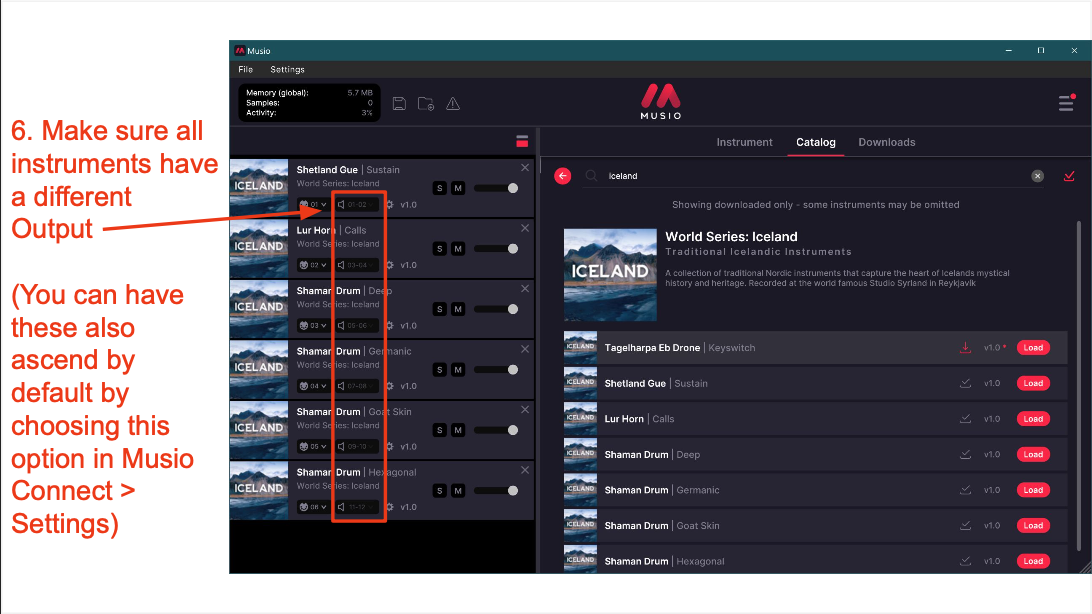Open settings gear for loaded Shaman Drum Deep
1092x614 pixels.
[x=390, y=326]
